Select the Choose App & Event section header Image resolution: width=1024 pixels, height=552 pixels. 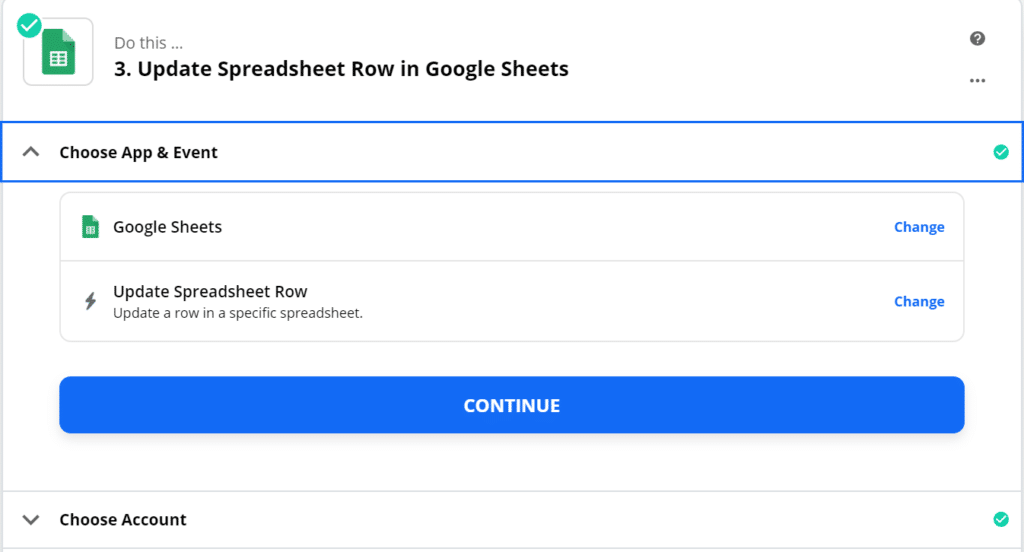click(x=138, y=152)
